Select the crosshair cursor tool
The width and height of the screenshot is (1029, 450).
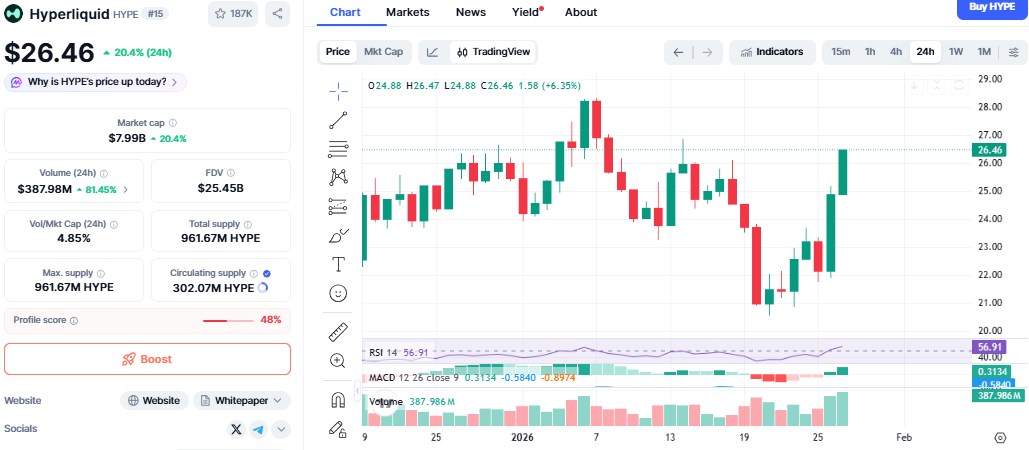[338, 90]
